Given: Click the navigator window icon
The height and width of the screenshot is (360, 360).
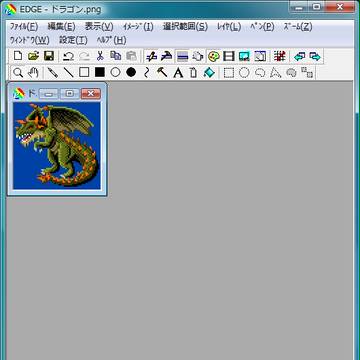Looking at the screenshot, I should point(260,56).
